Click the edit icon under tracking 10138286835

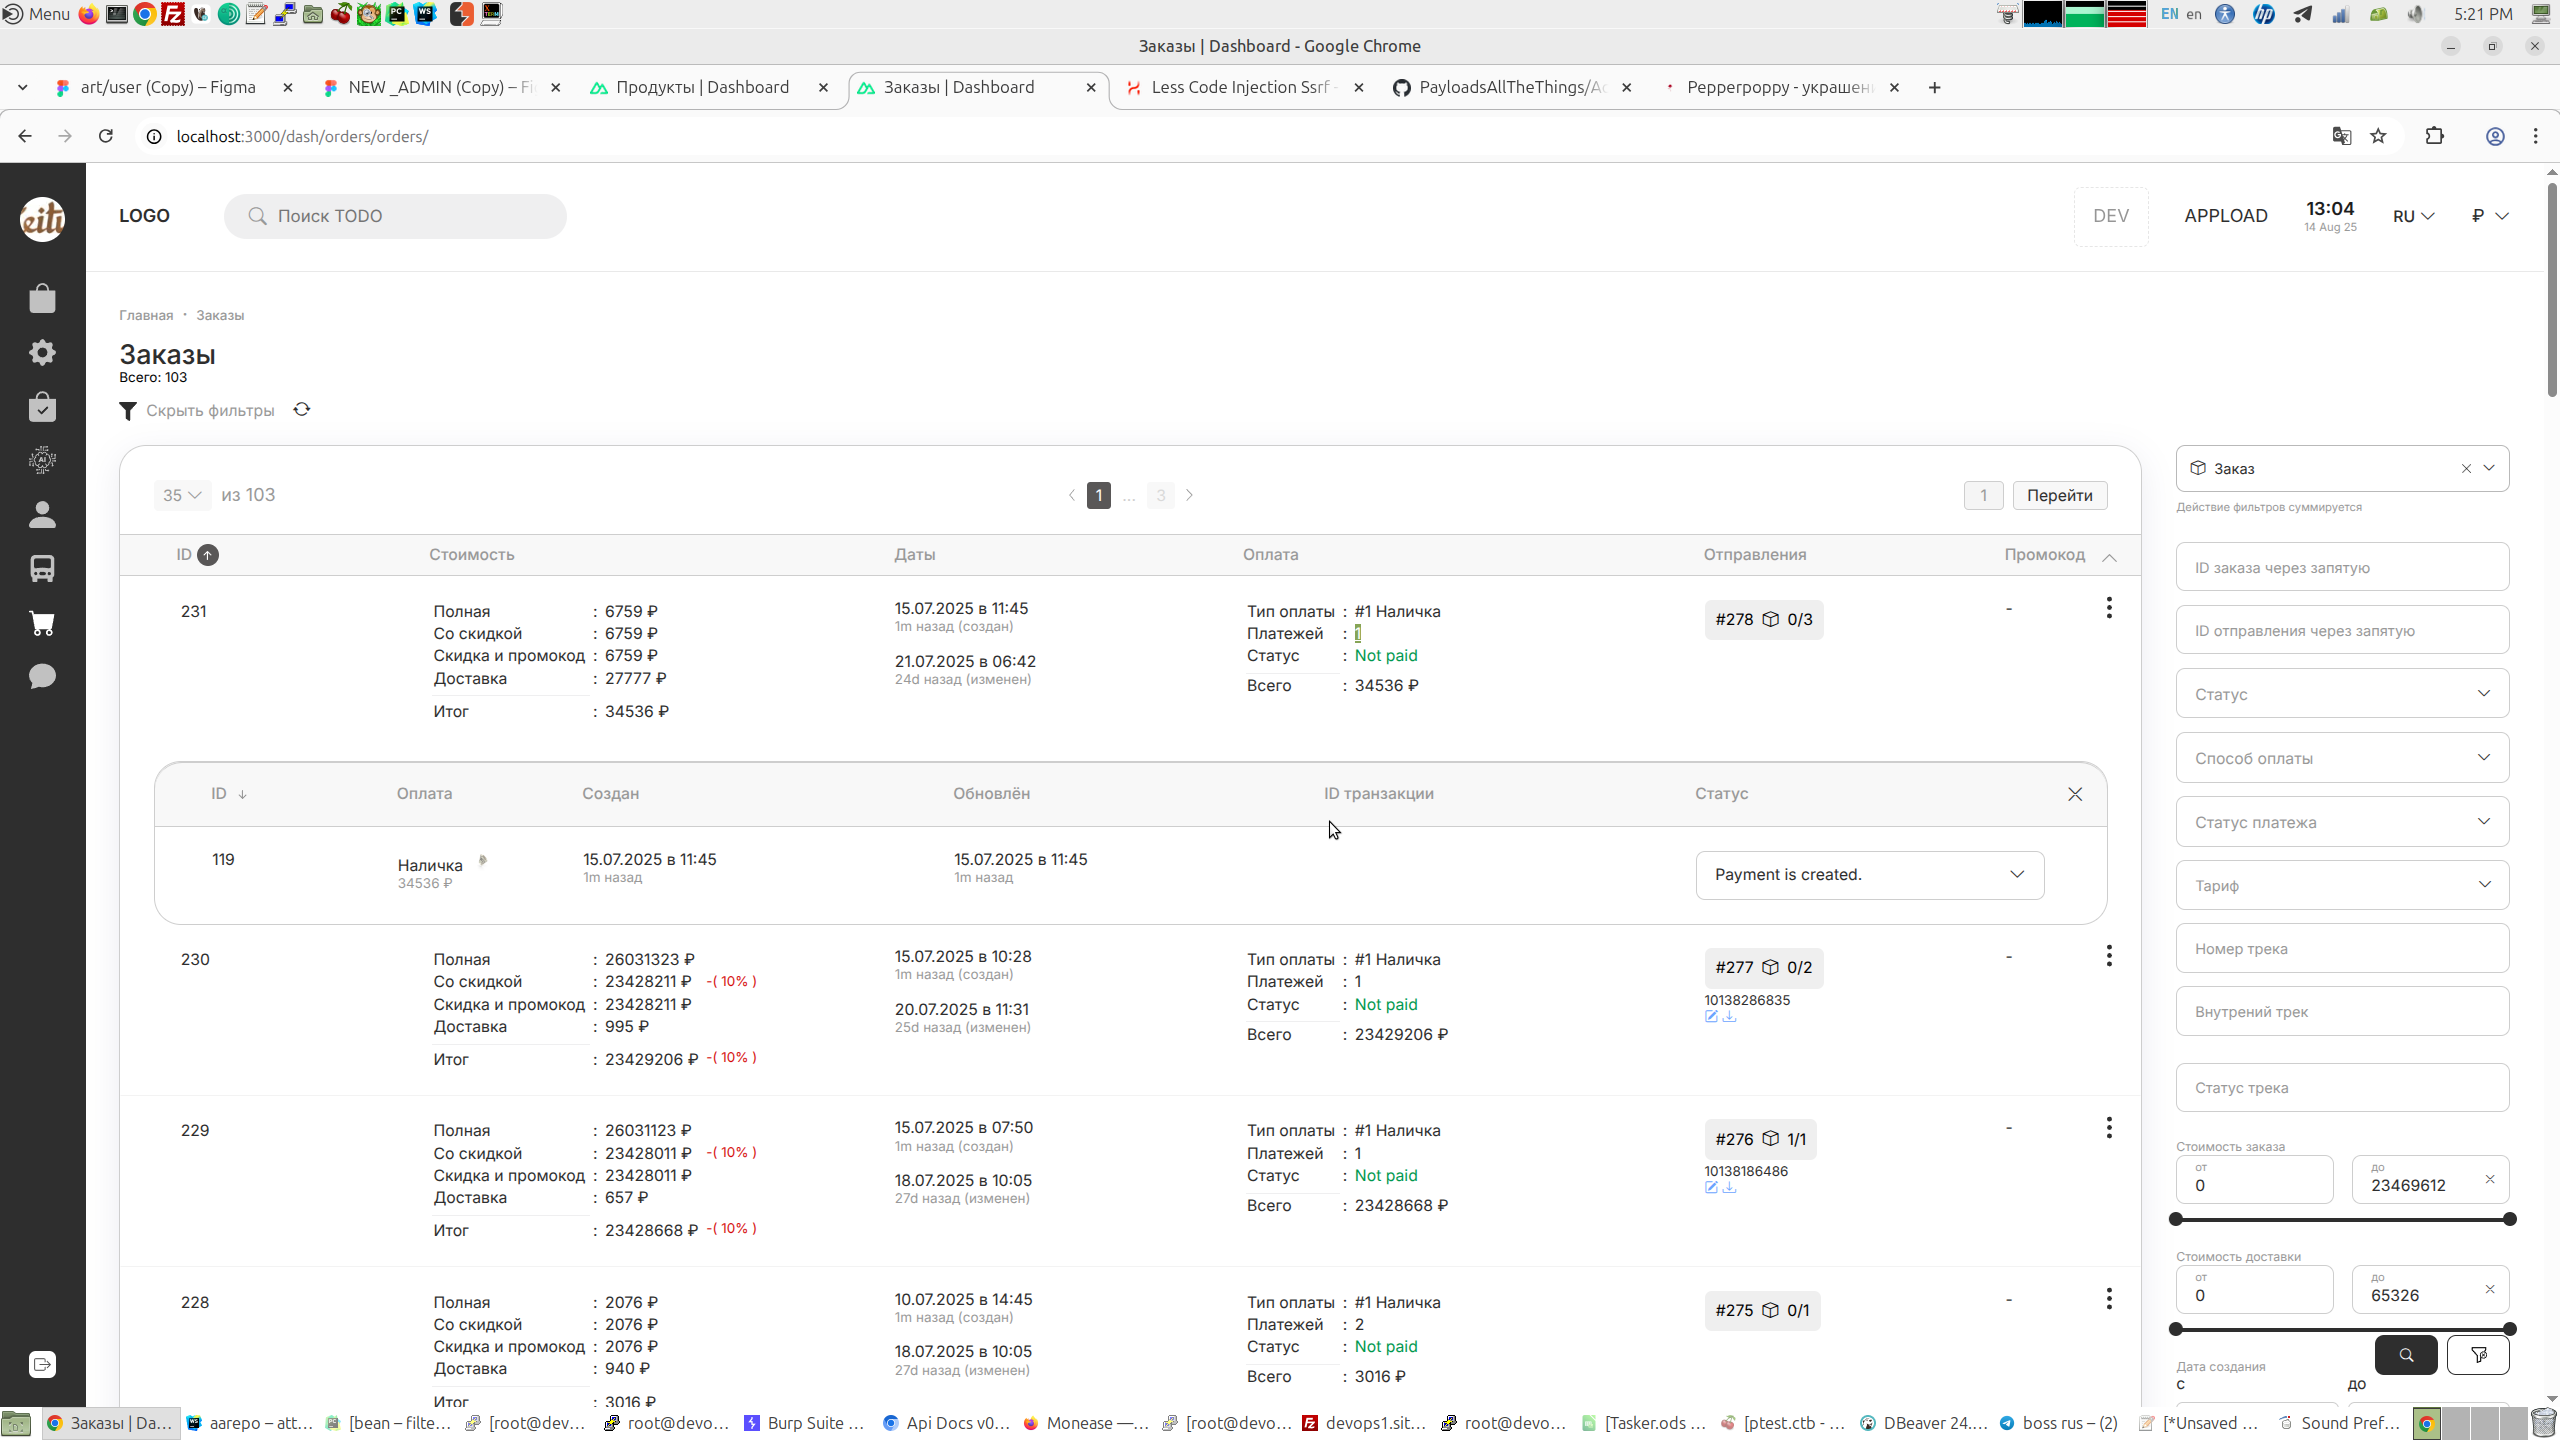(x=1711, y=1017)
